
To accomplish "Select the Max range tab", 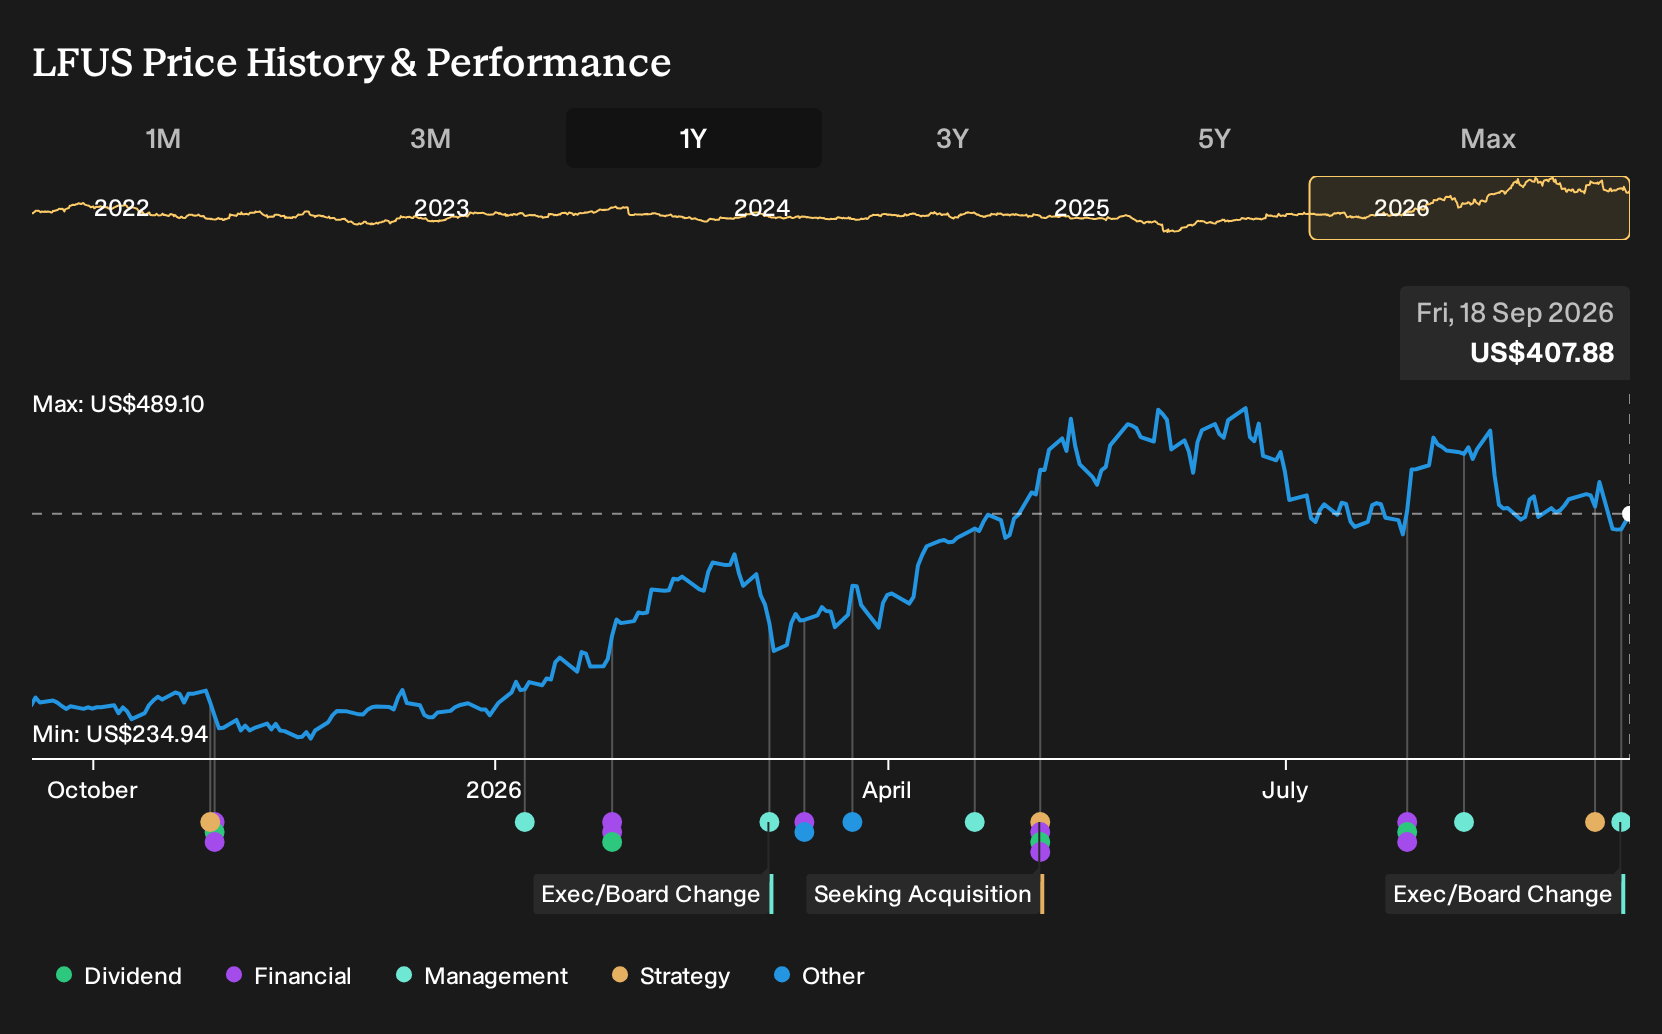I will tap(1488, 138).
